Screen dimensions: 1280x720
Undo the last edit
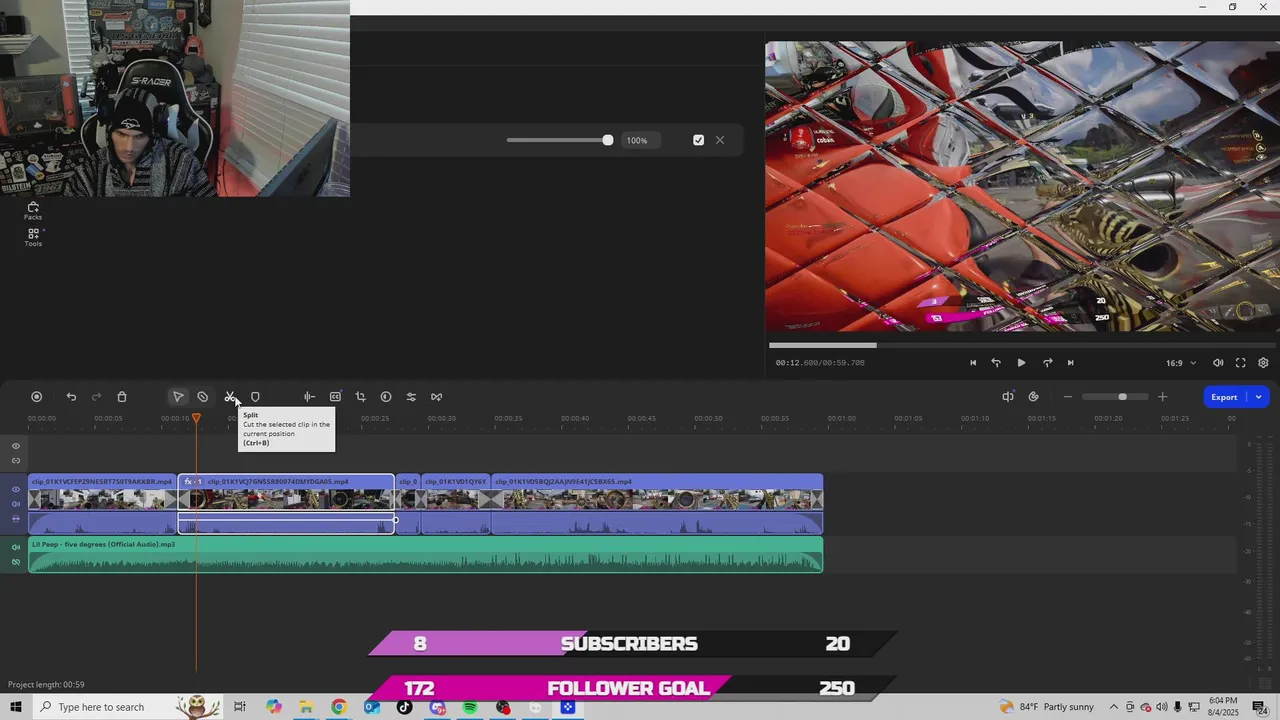[71, 397]
